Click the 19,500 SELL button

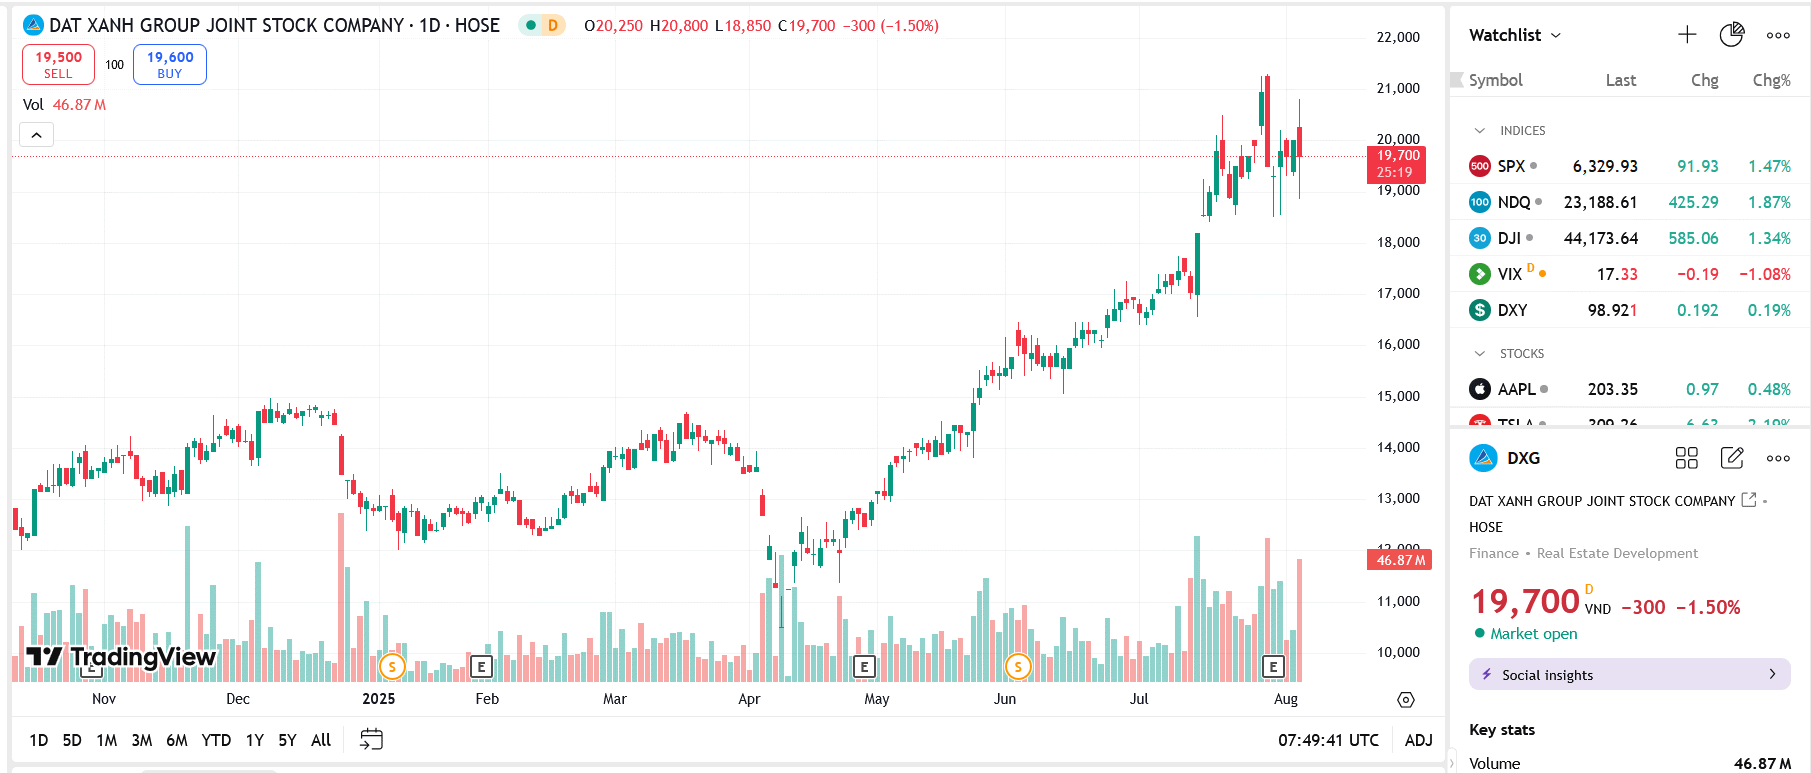(x=59, y=65)
